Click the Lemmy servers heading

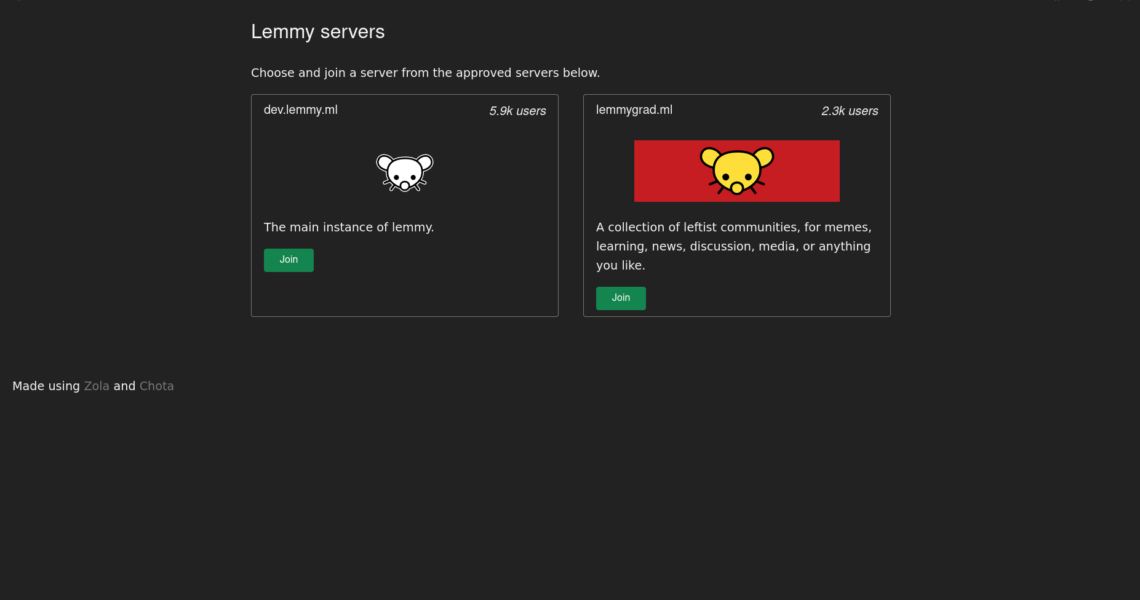point(317,32)
